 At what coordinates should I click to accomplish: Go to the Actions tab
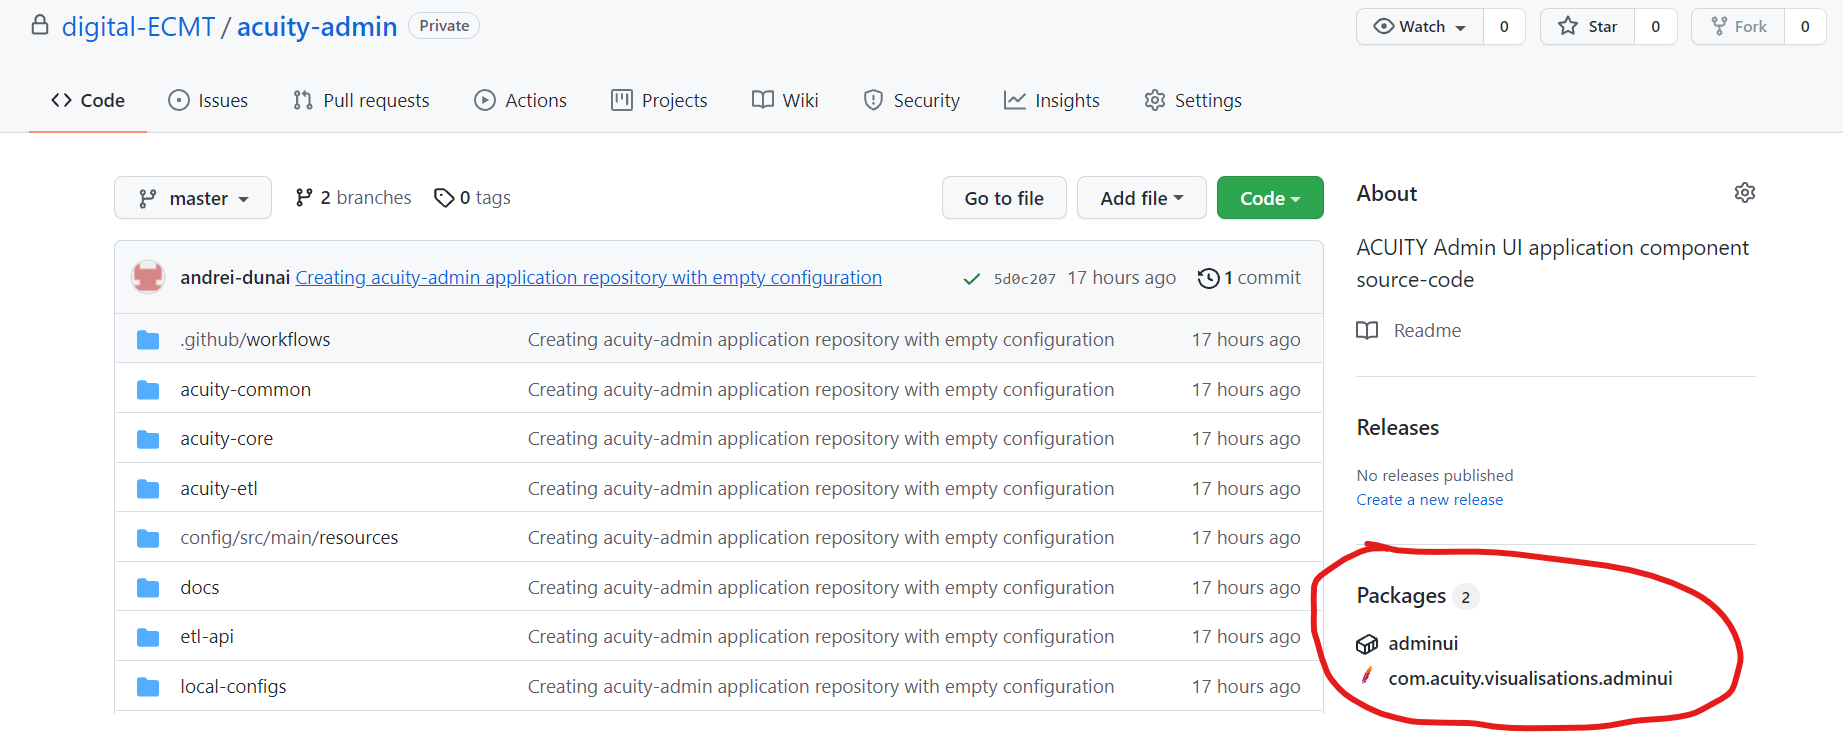pos(520,101)
